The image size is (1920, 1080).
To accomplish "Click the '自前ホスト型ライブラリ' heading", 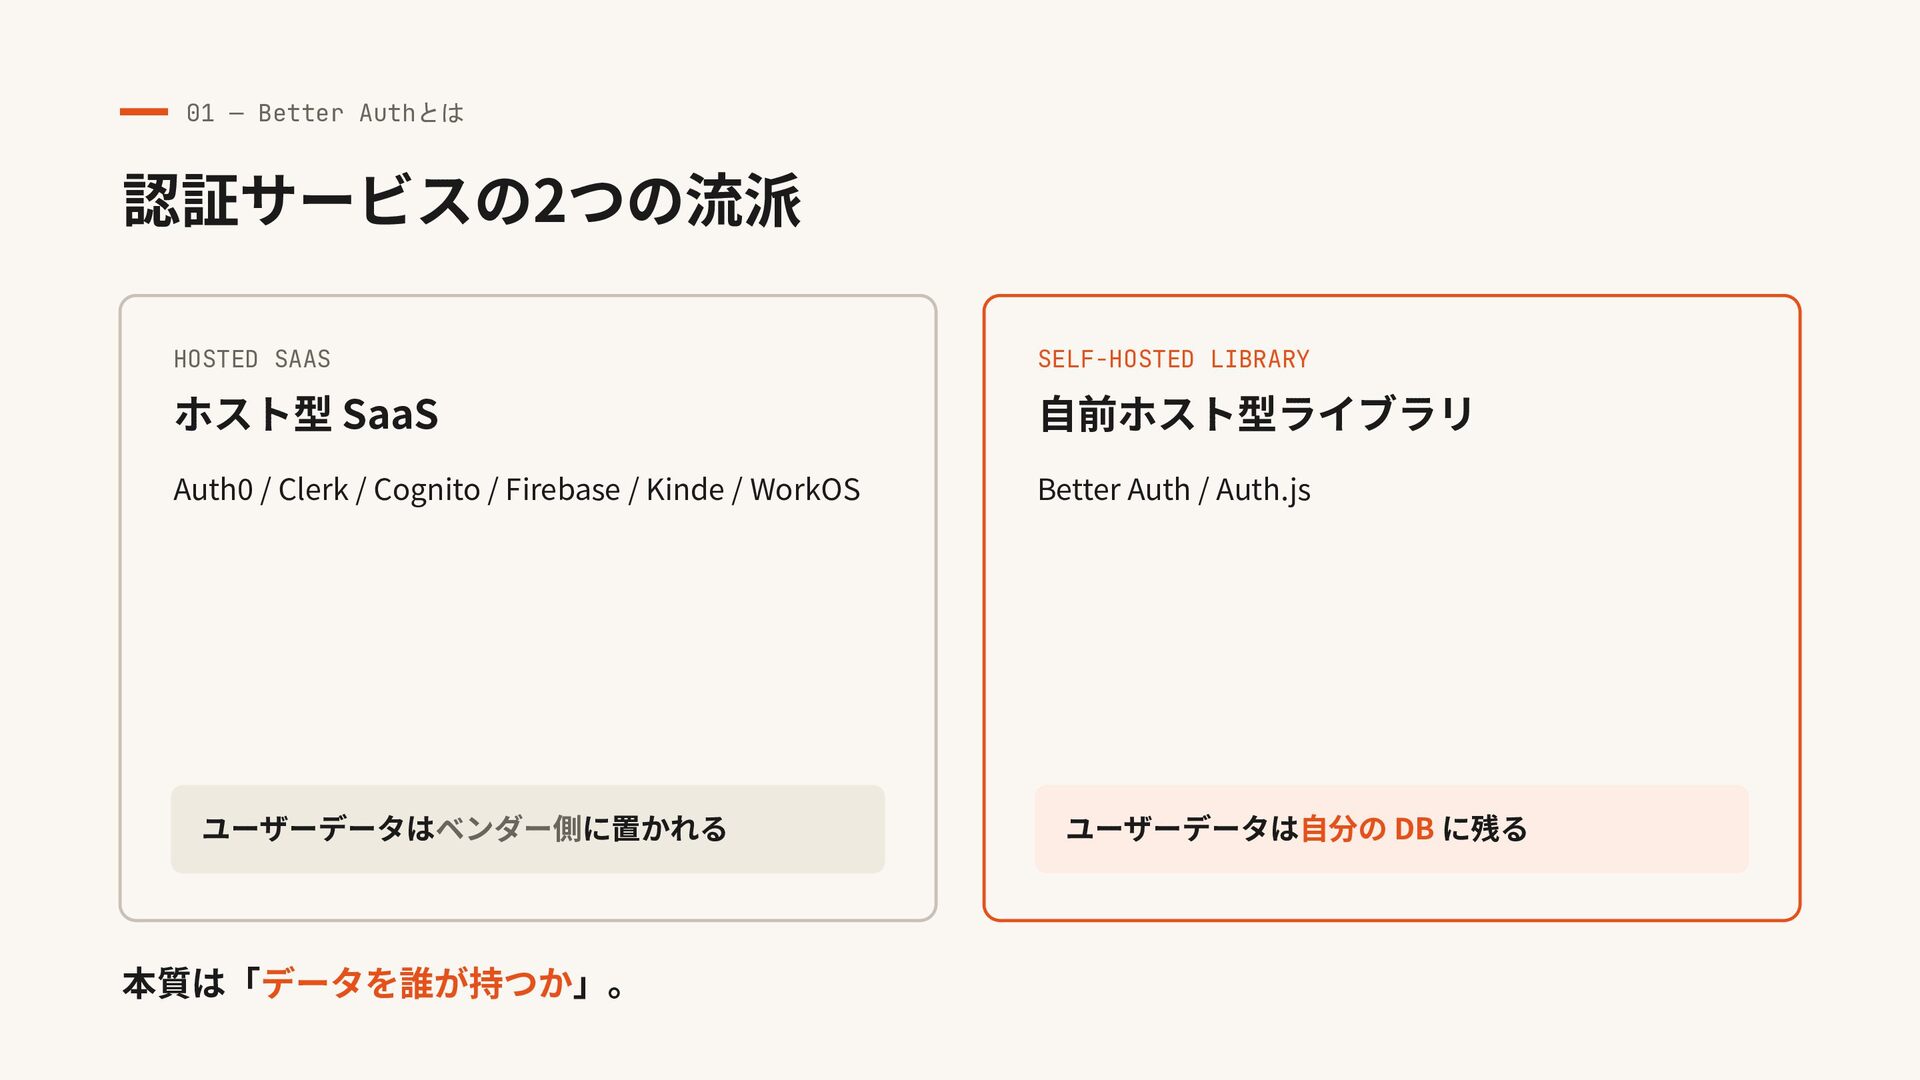I will pos(1256,414).
